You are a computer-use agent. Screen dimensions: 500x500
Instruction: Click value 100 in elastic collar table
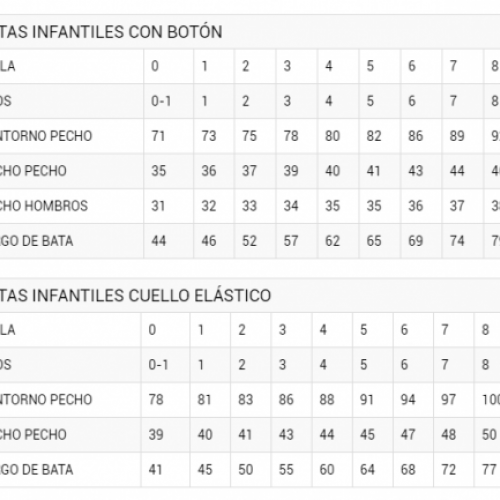click(491, 400)
